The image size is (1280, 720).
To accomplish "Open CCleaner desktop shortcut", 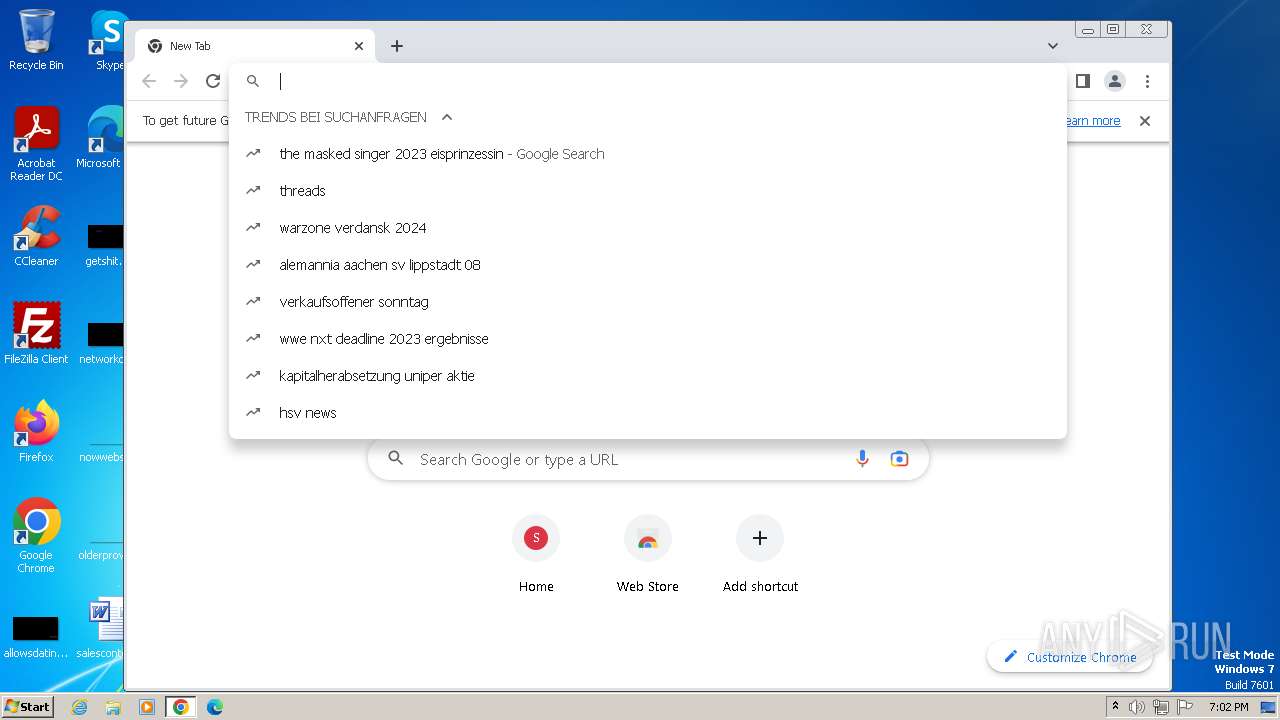I will tap(36, 236).
